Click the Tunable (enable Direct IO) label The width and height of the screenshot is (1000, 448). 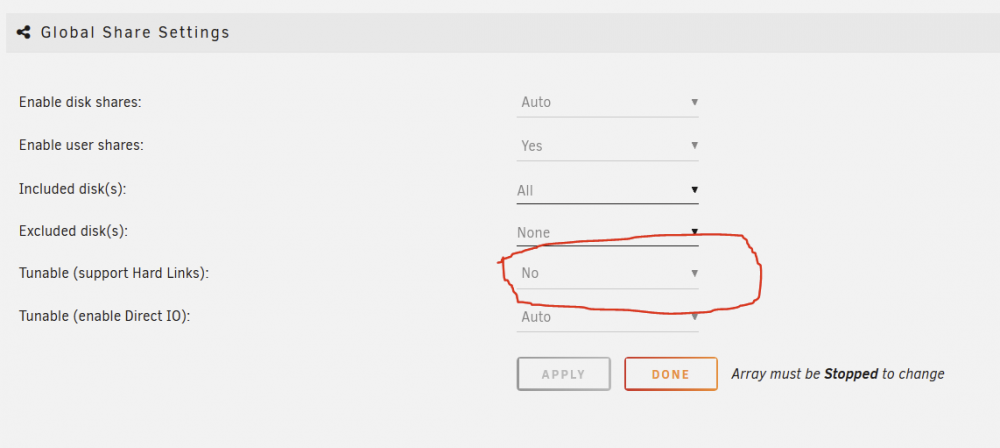coord(105,317)
